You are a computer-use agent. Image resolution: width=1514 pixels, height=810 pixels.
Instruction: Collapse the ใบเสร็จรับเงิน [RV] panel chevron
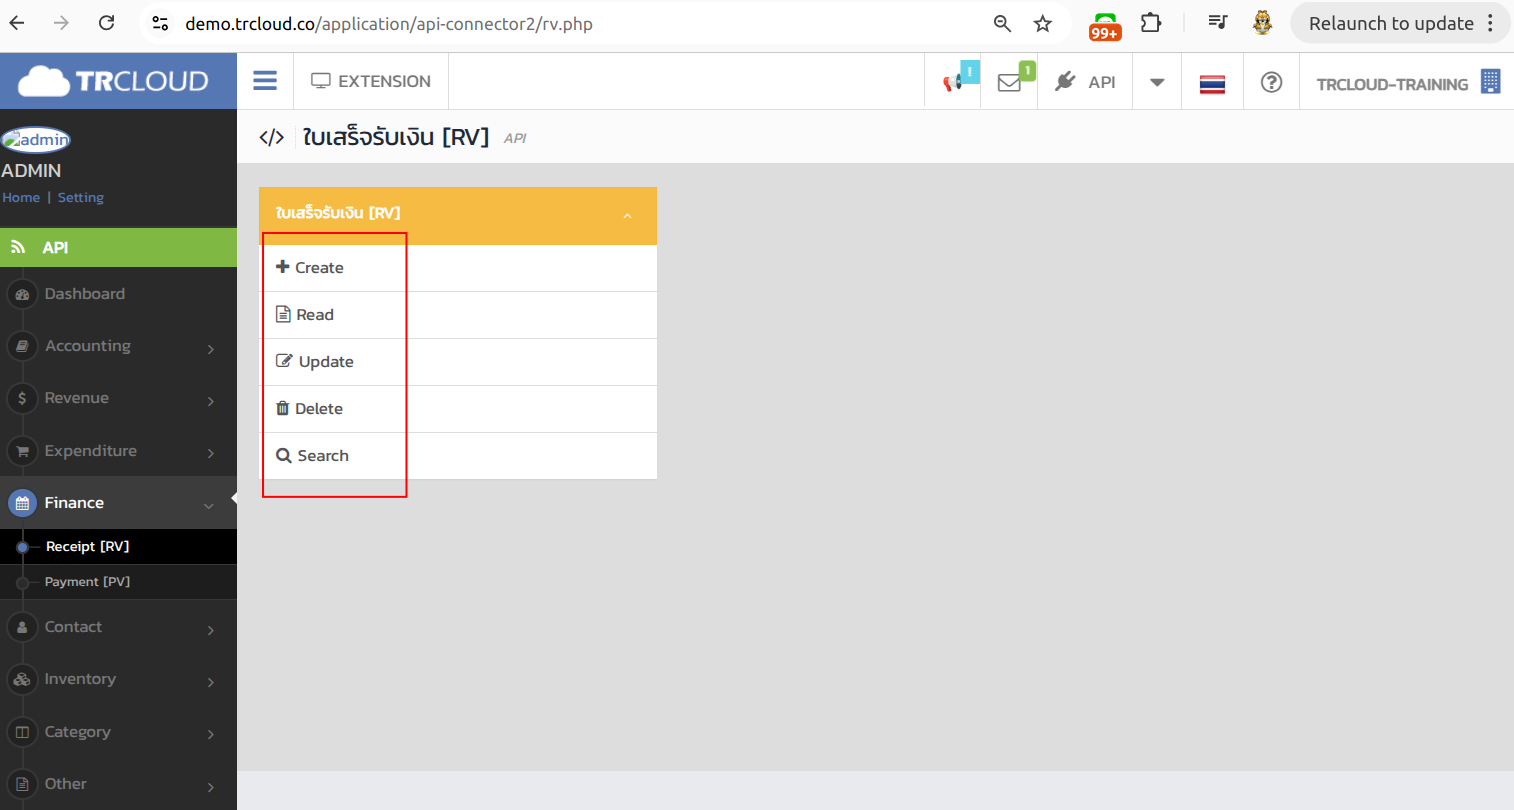[627, 216]
